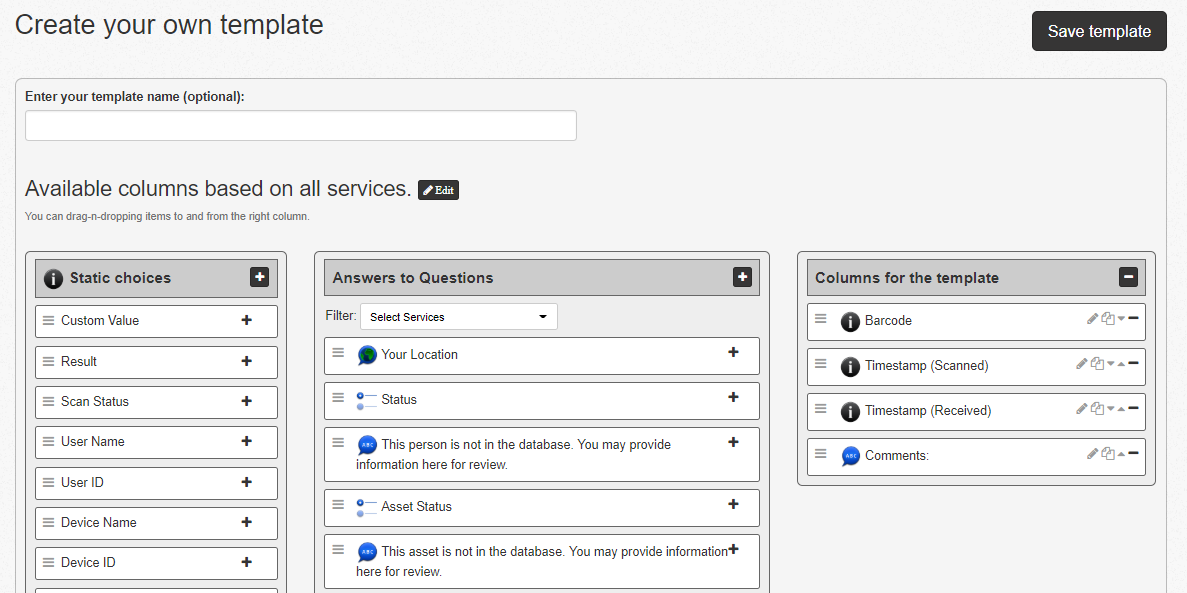Focus the template name input field
Image resolution: width=1187 pixels, height=593 pixels.
click(301, 125)
